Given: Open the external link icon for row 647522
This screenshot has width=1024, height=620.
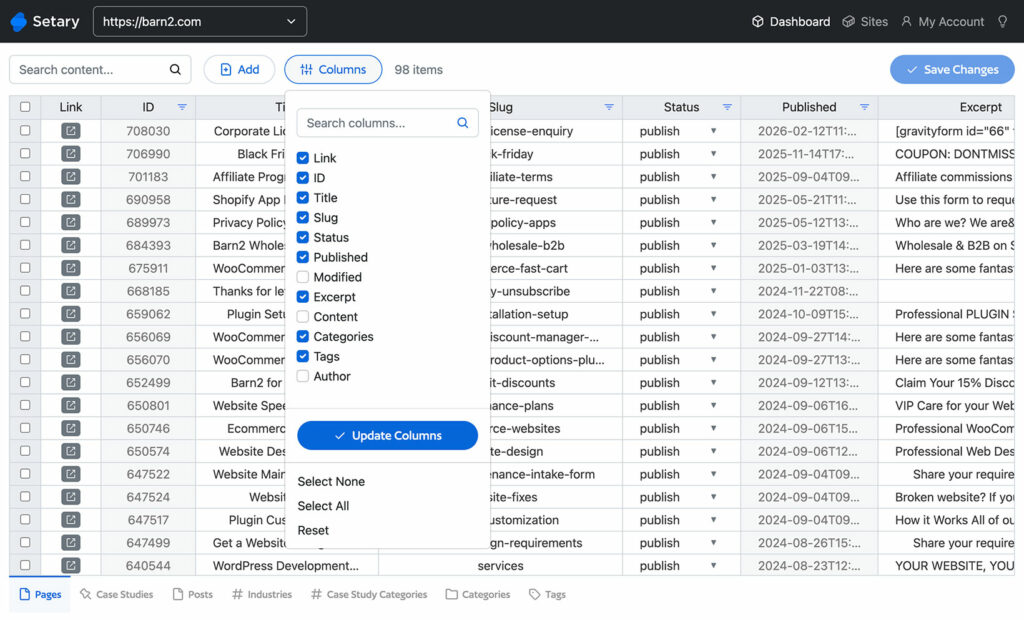Looking at the screenshot, I should (x=71, y=474).
